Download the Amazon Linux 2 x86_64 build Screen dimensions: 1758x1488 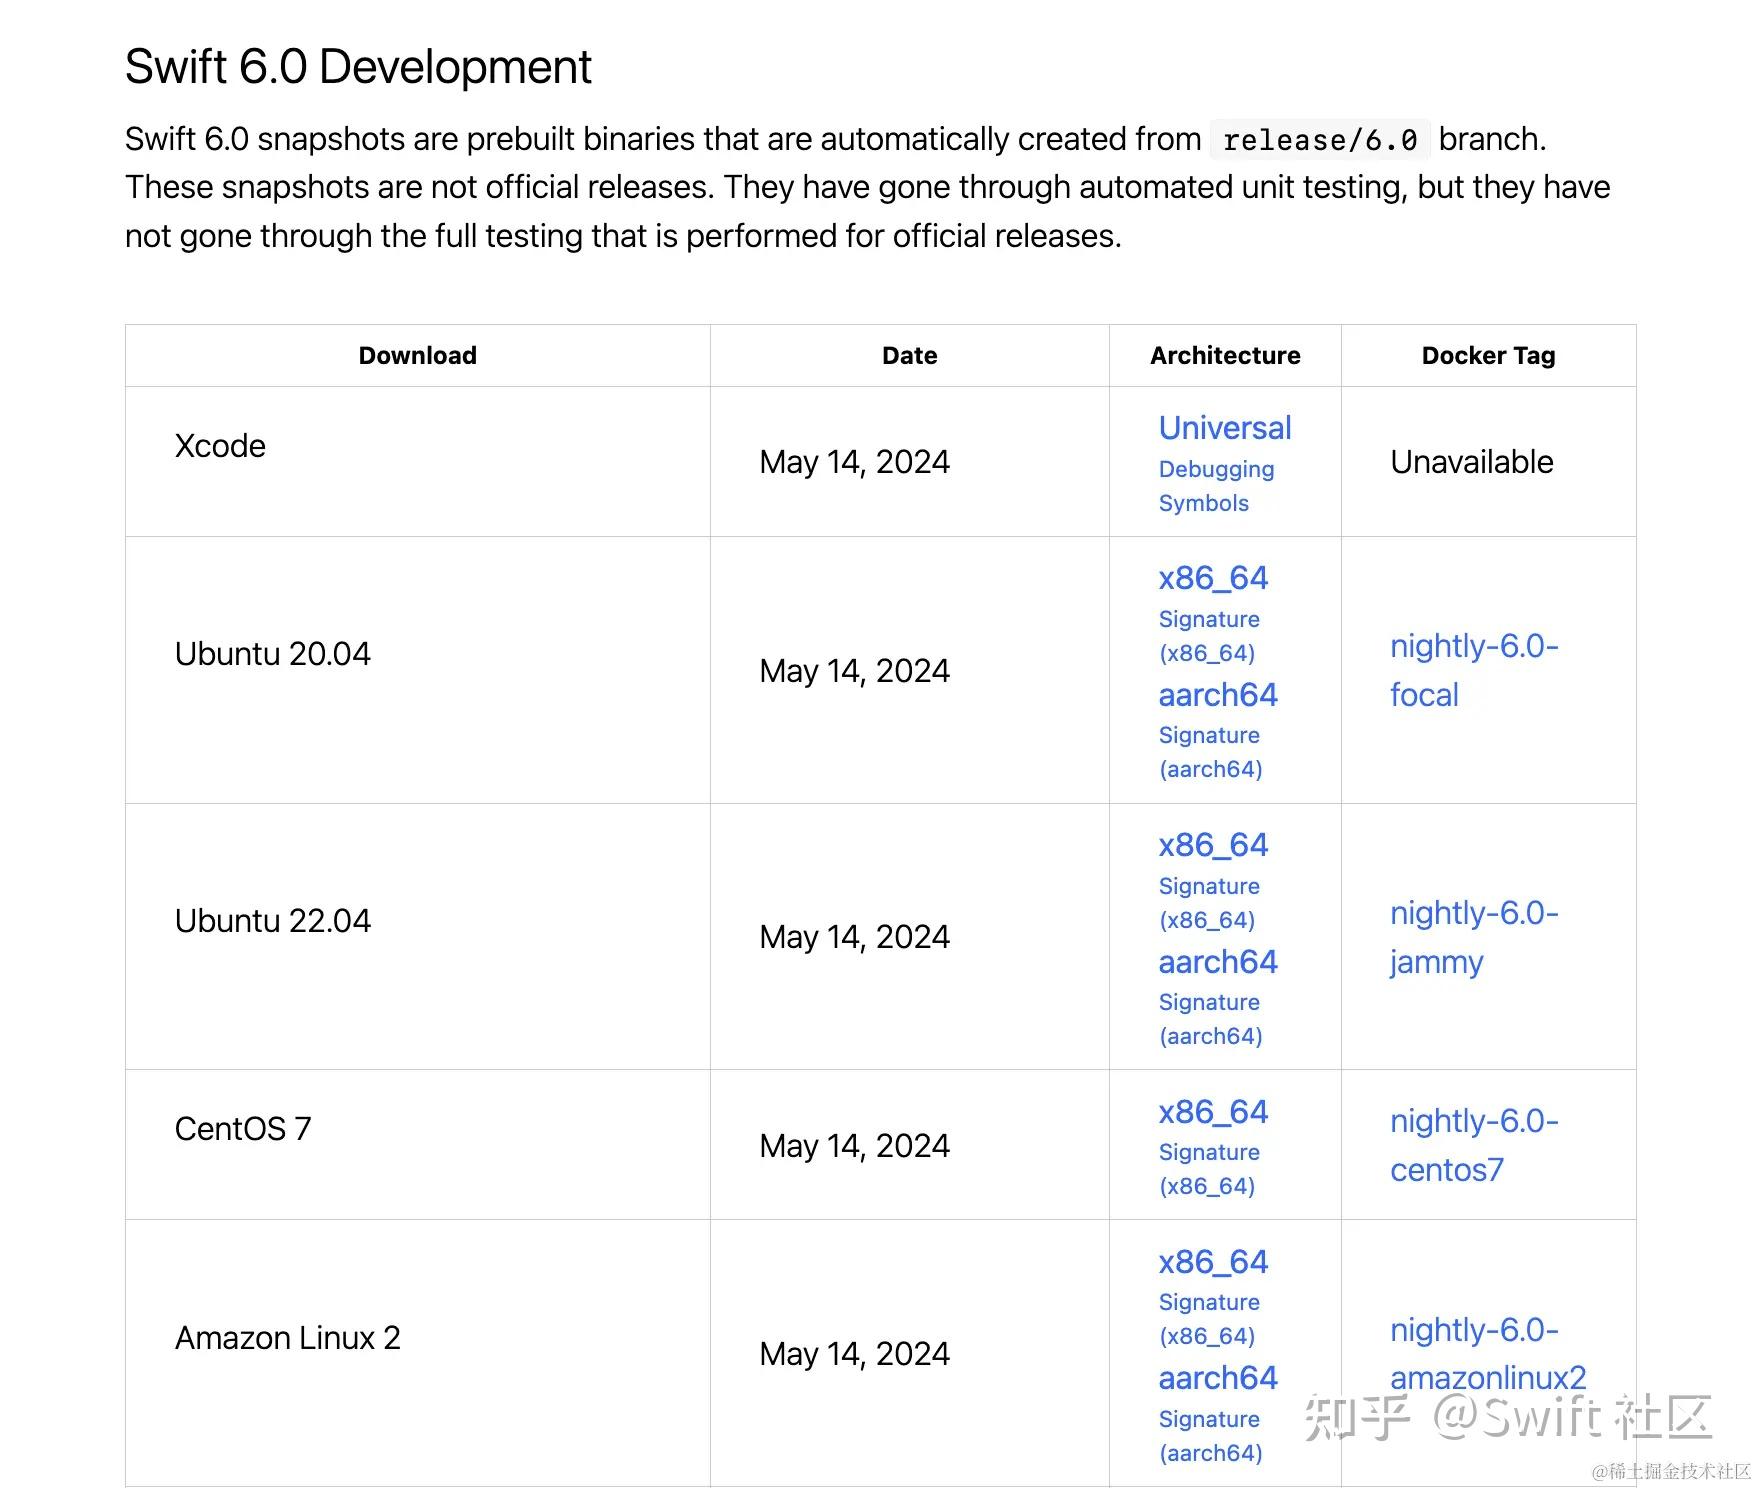1212,1262
